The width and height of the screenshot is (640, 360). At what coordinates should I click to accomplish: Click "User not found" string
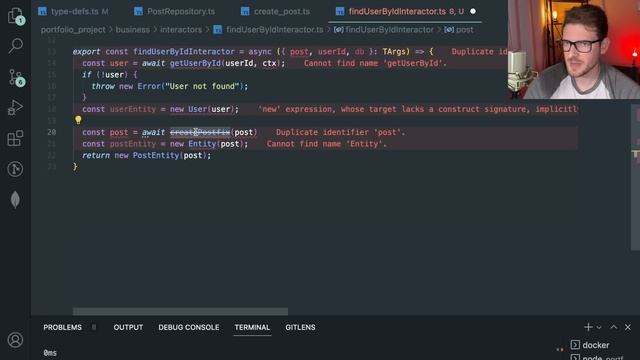pyautogui.click(x=202, y=86)
